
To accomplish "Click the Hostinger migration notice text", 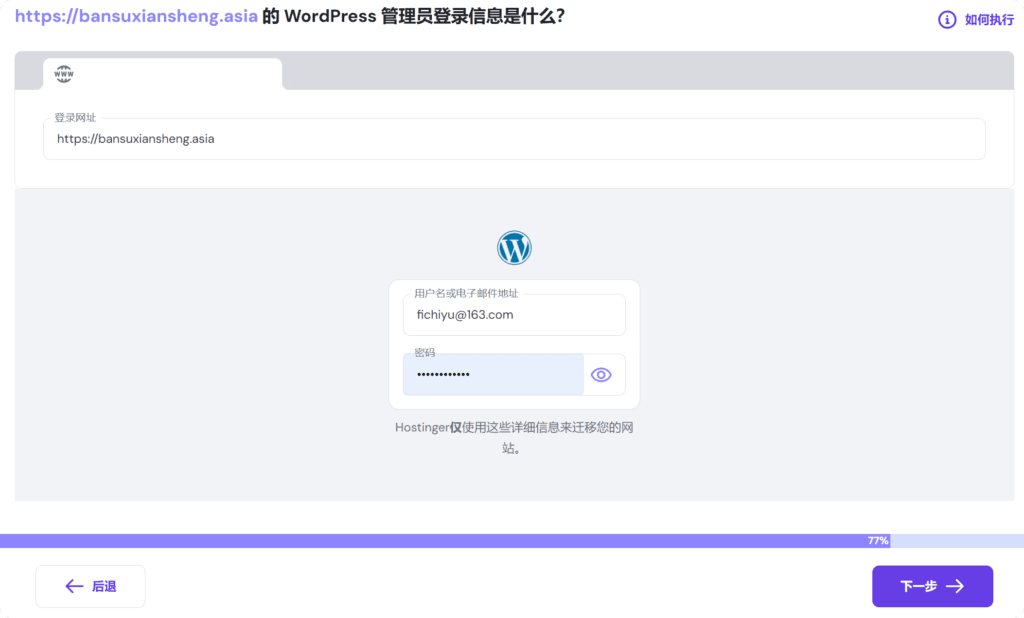I will pyautogui.click(x=514, y=438).
